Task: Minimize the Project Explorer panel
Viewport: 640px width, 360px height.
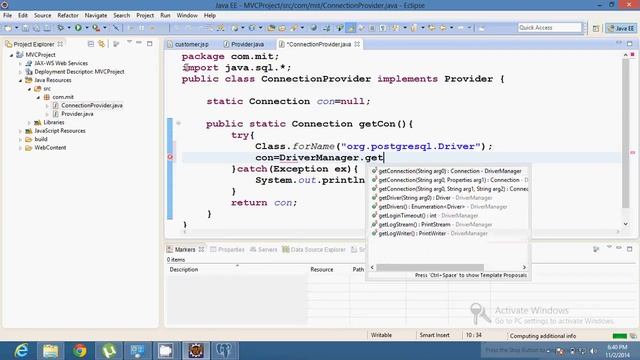Action: (x=139, y=43)
